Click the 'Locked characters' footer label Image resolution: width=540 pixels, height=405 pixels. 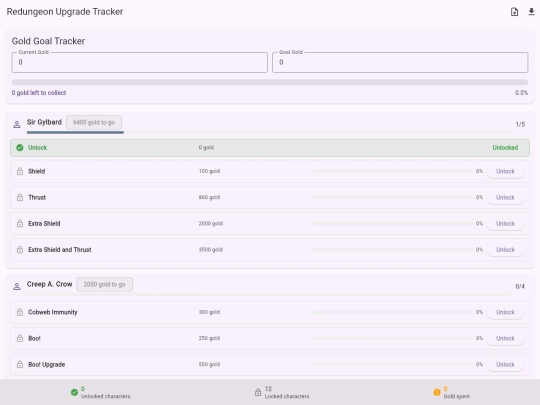[287, 396]
